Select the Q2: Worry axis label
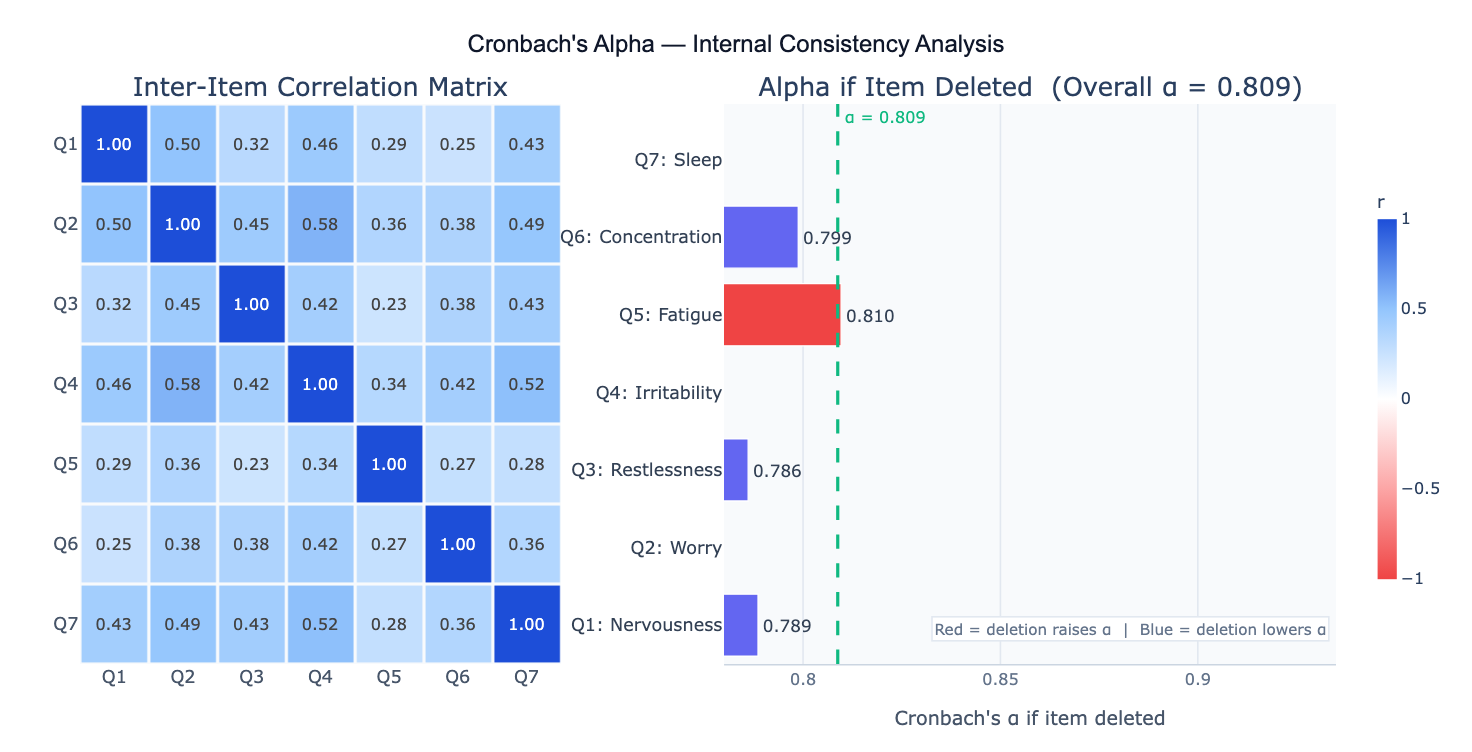Screen dimensions: 1472x752 click(x=676, y=548)
